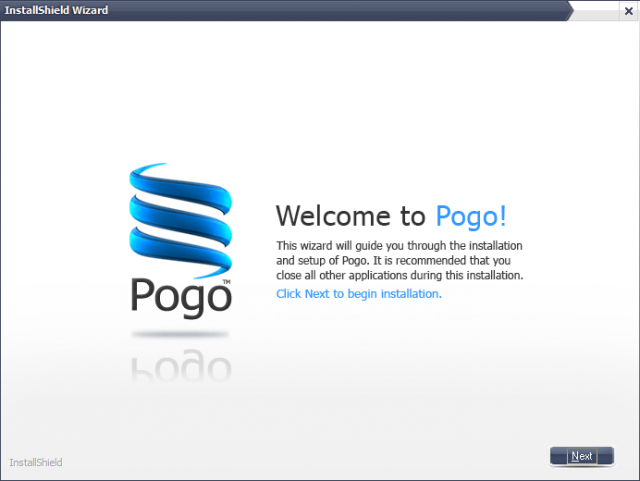Click 'Click Next to begin installation.' text
This screenshot has width=640, height=481.
[x=359, y=294]
